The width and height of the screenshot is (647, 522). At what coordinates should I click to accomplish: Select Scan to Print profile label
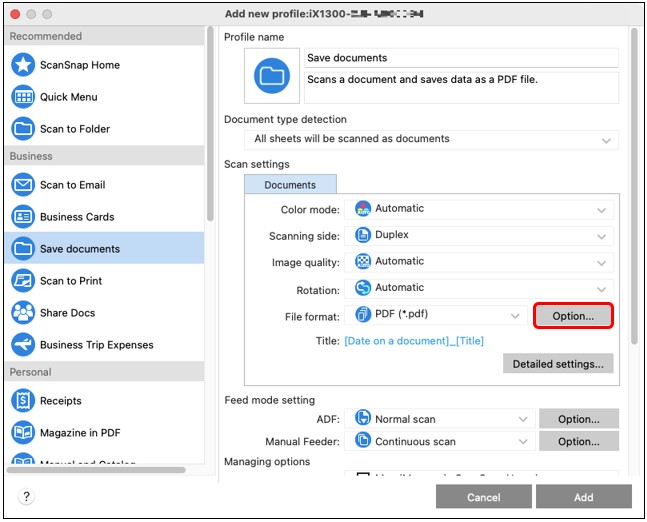pyautogui.click(x=71, y=281)
